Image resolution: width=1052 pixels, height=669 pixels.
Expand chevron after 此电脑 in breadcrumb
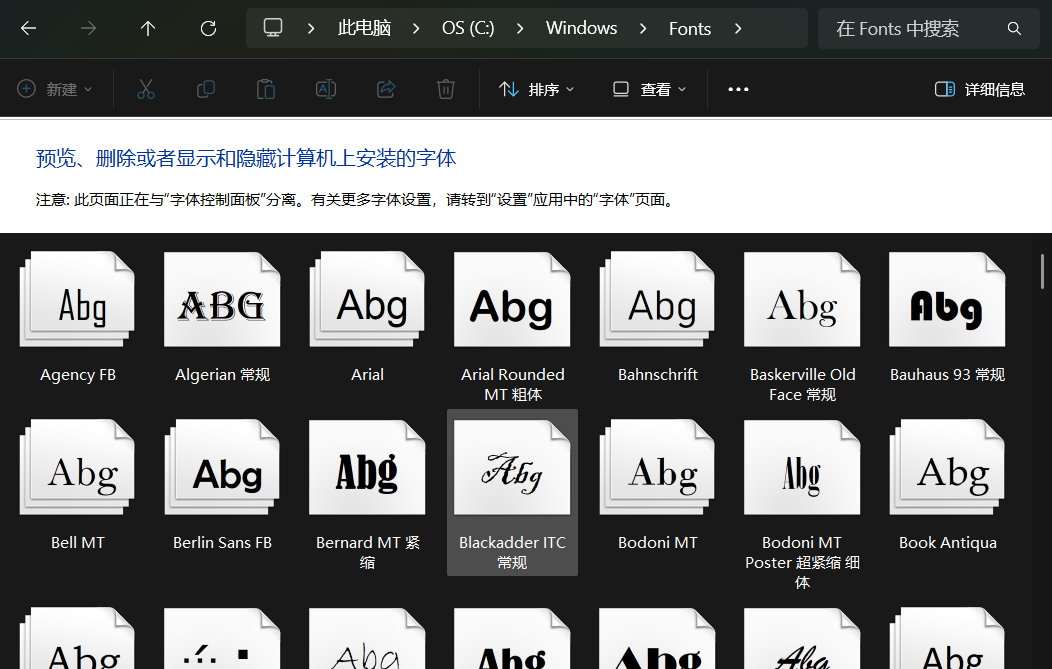416,28
